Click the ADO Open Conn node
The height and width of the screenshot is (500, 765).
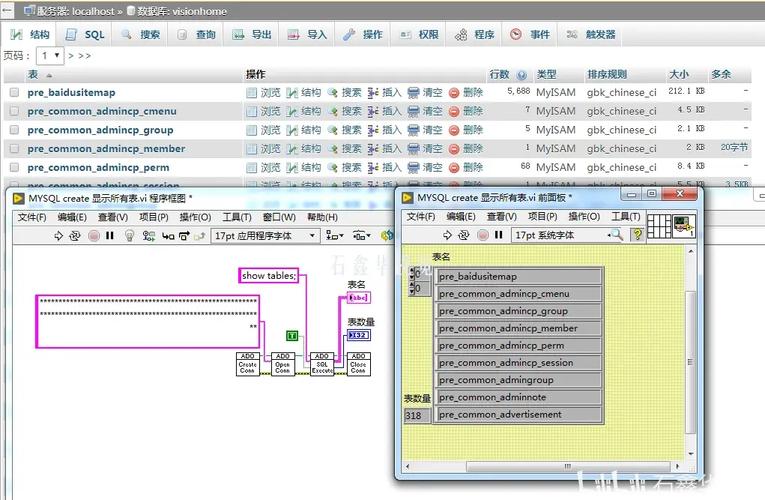coord(282,364)
